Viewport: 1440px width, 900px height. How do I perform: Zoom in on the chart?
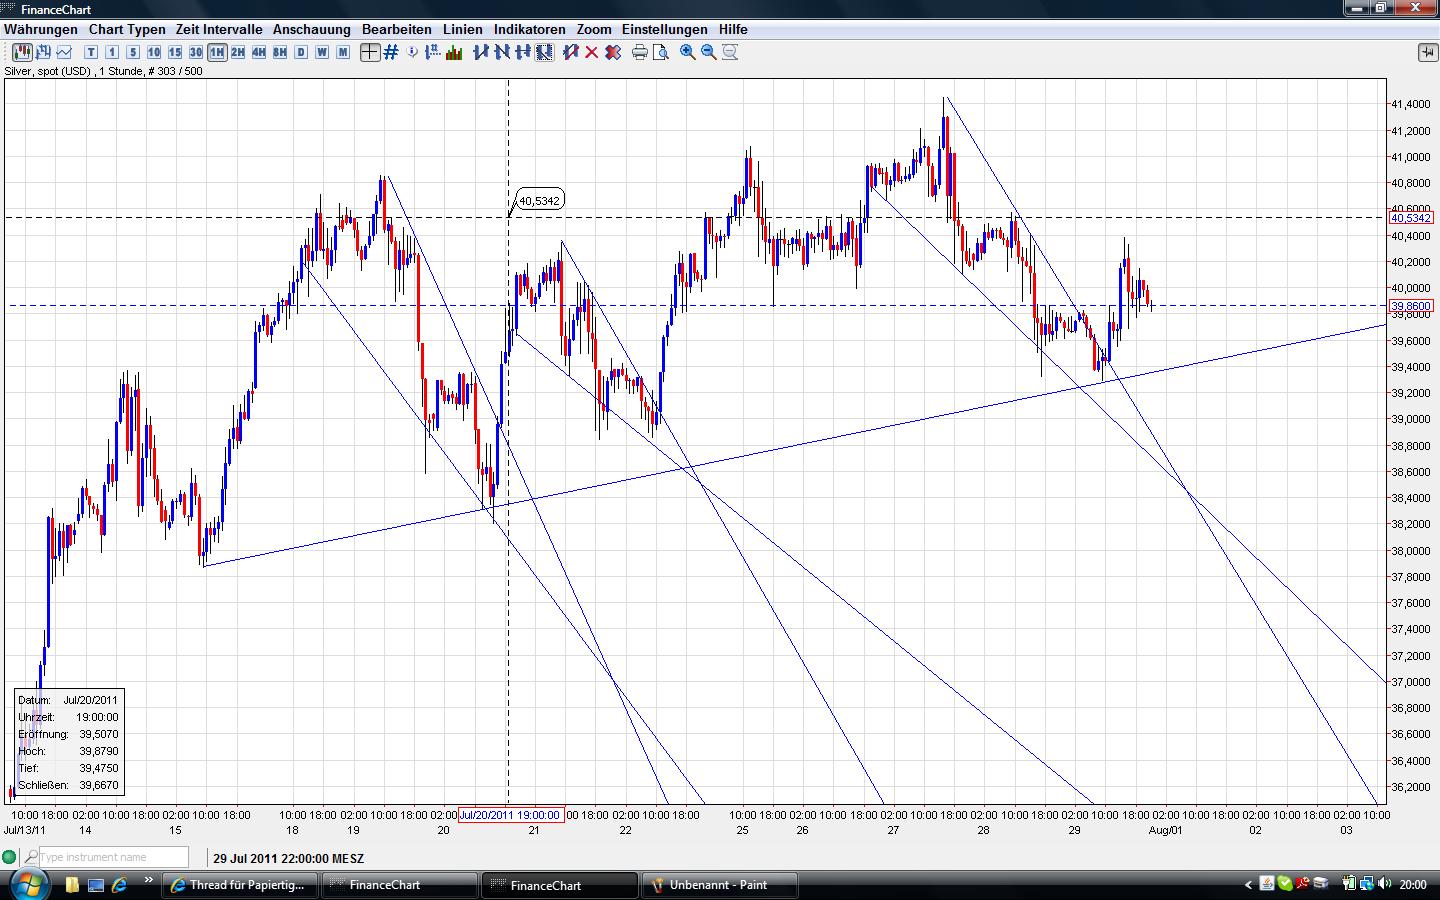688,52
